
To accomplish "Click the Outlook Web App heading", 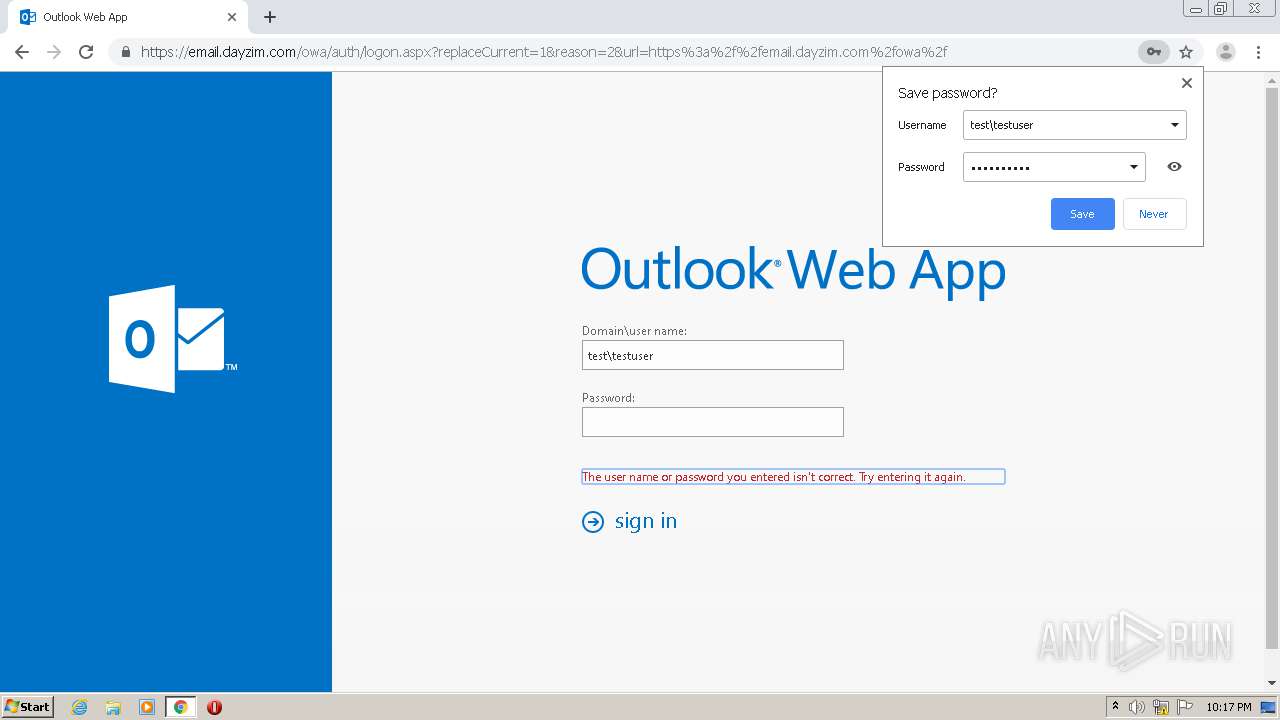I will pos(793,270).
